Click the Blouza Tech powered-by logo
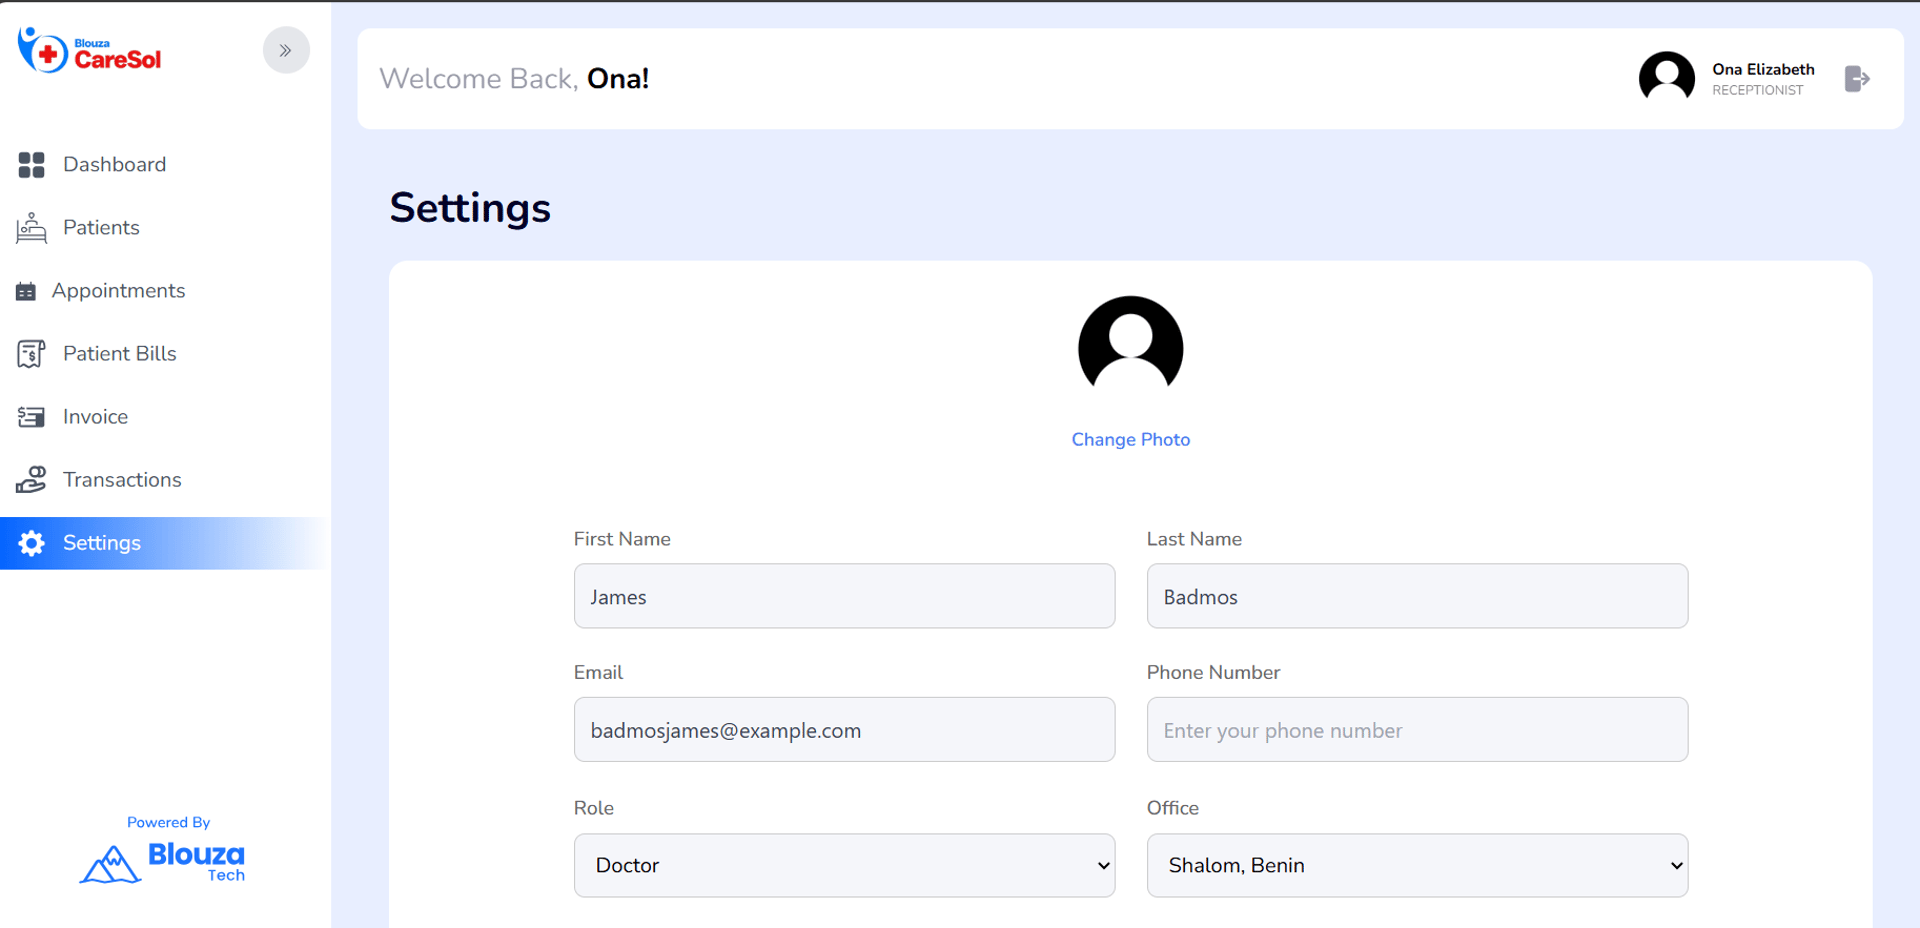Image resolution: width=1920 pixels, height=928 pixels. pos(165,862)
